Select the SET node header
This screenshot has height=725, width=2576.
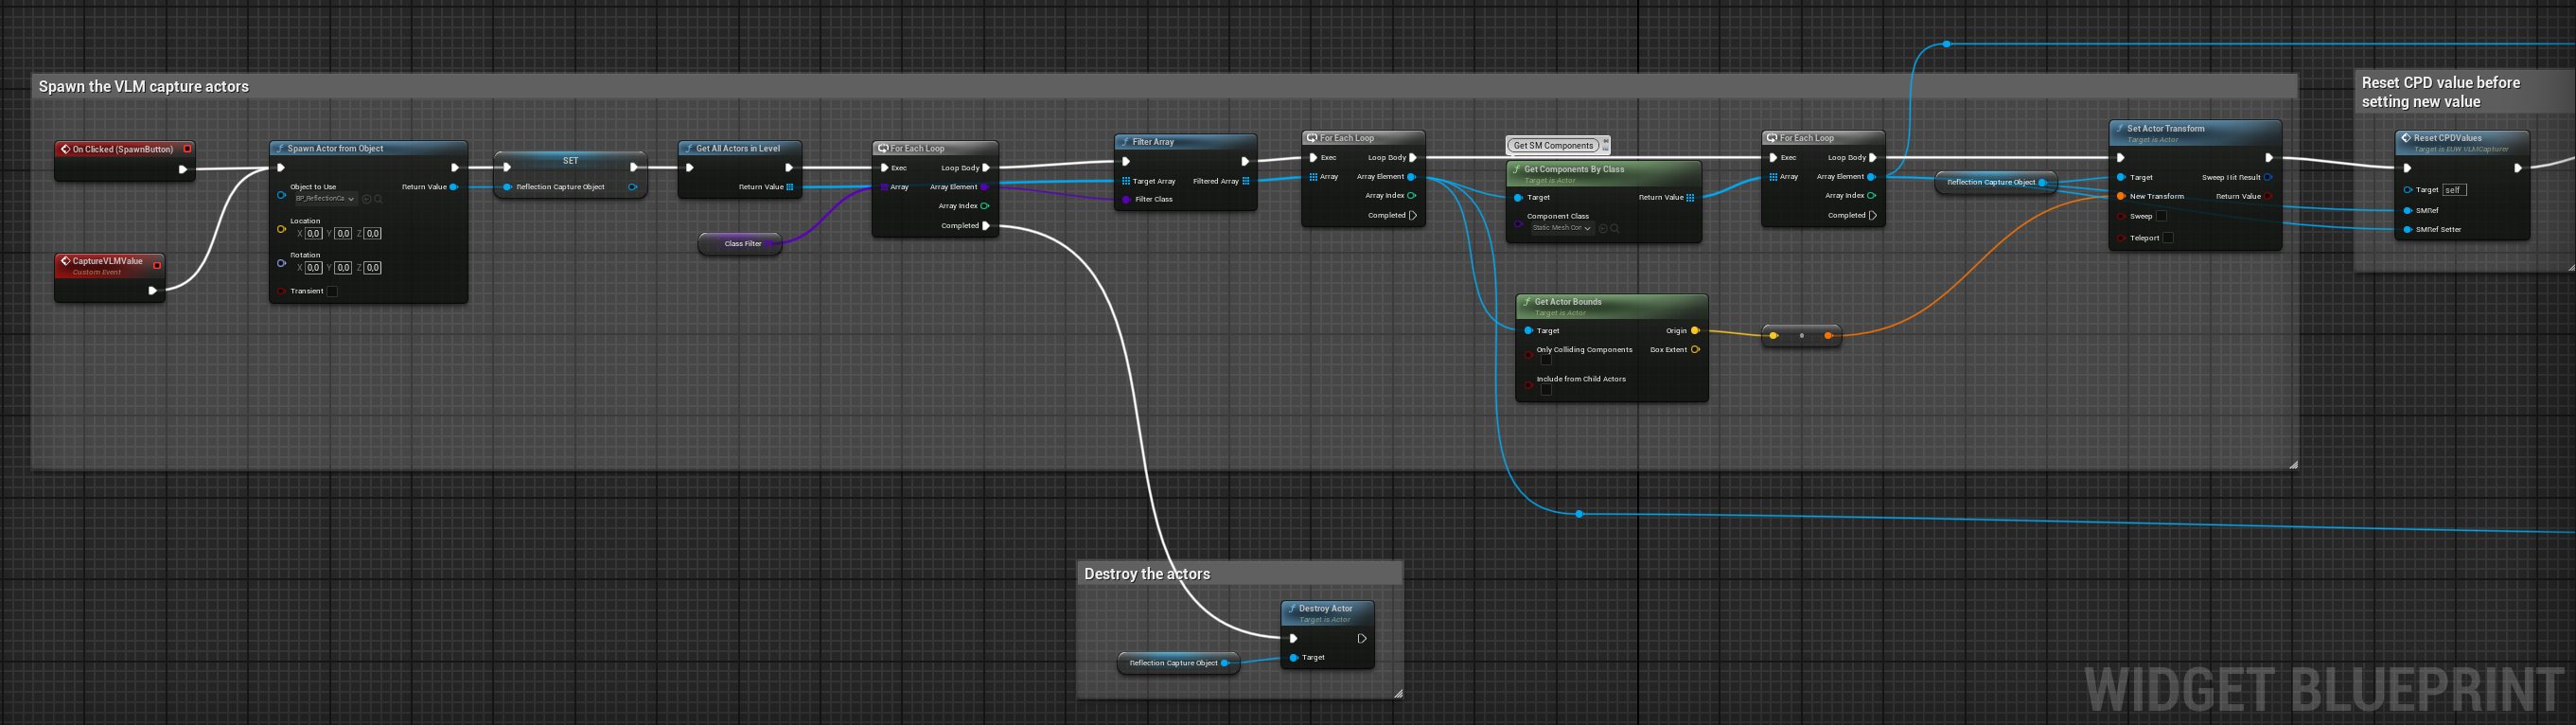(x=570, y=160)
